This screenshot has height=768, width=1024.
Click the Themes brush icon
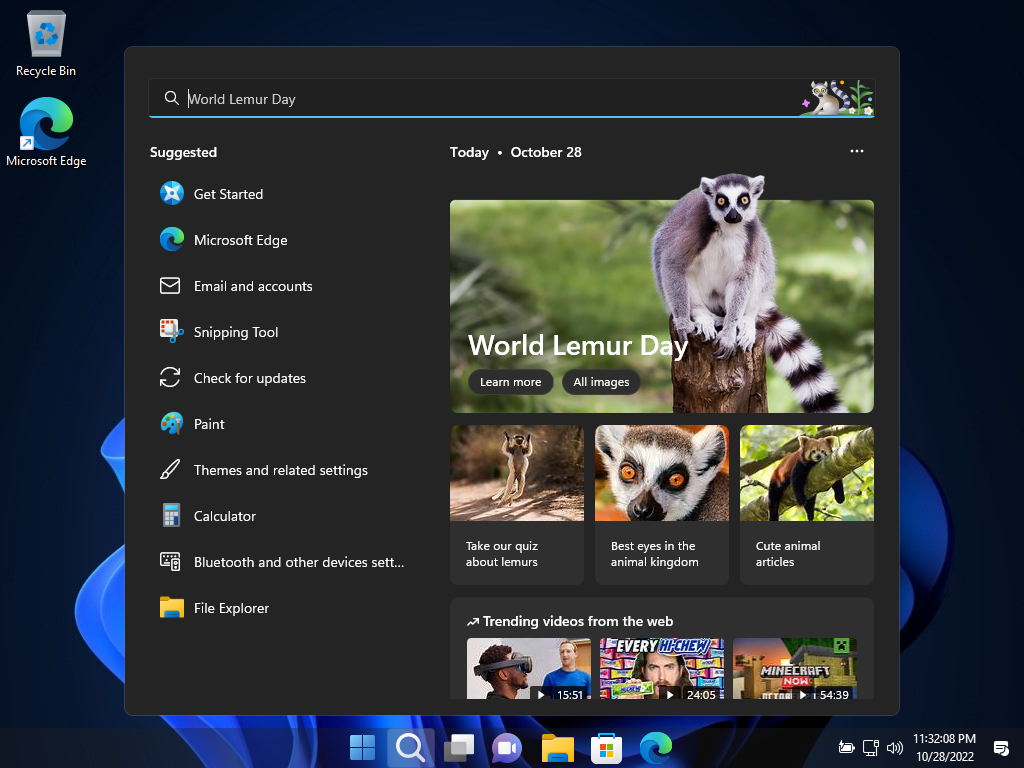click(x=170, y=470)
